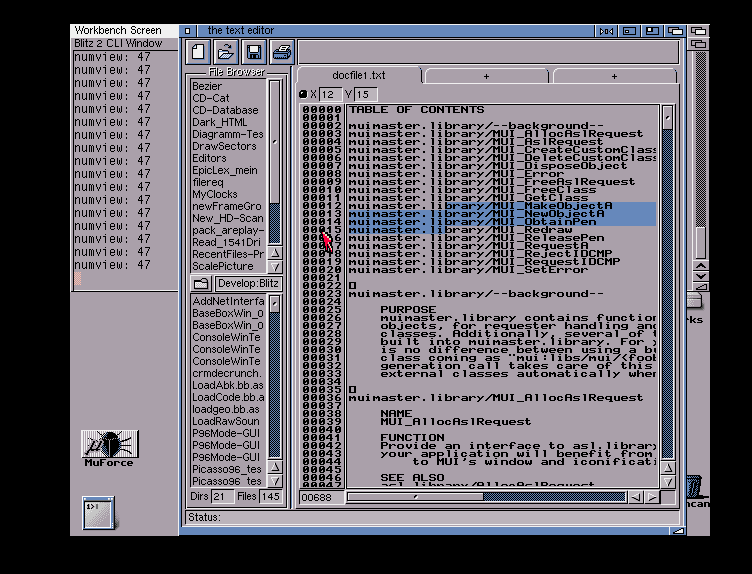Open the second '+' empty tab

click(613, 76)
